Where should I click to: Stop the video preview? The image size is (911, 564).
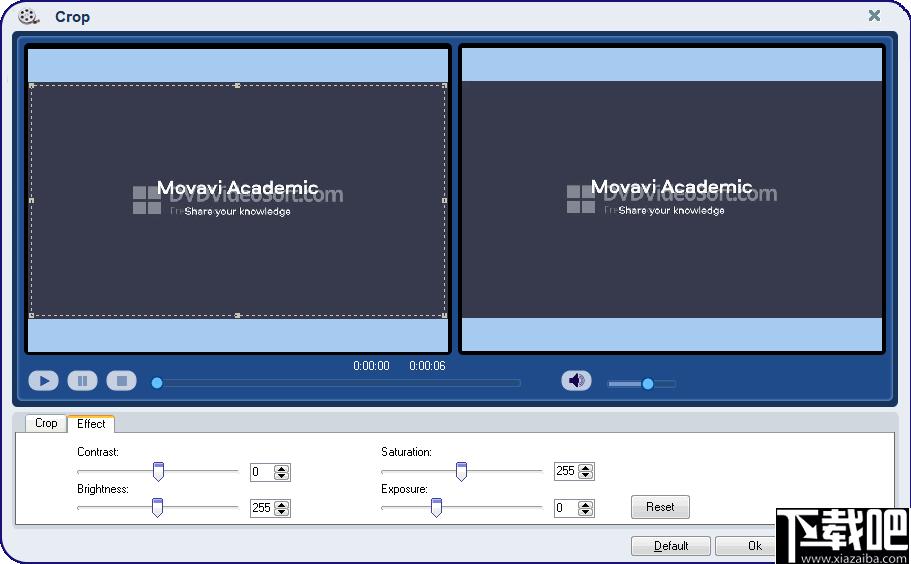[x=121, y=381]
